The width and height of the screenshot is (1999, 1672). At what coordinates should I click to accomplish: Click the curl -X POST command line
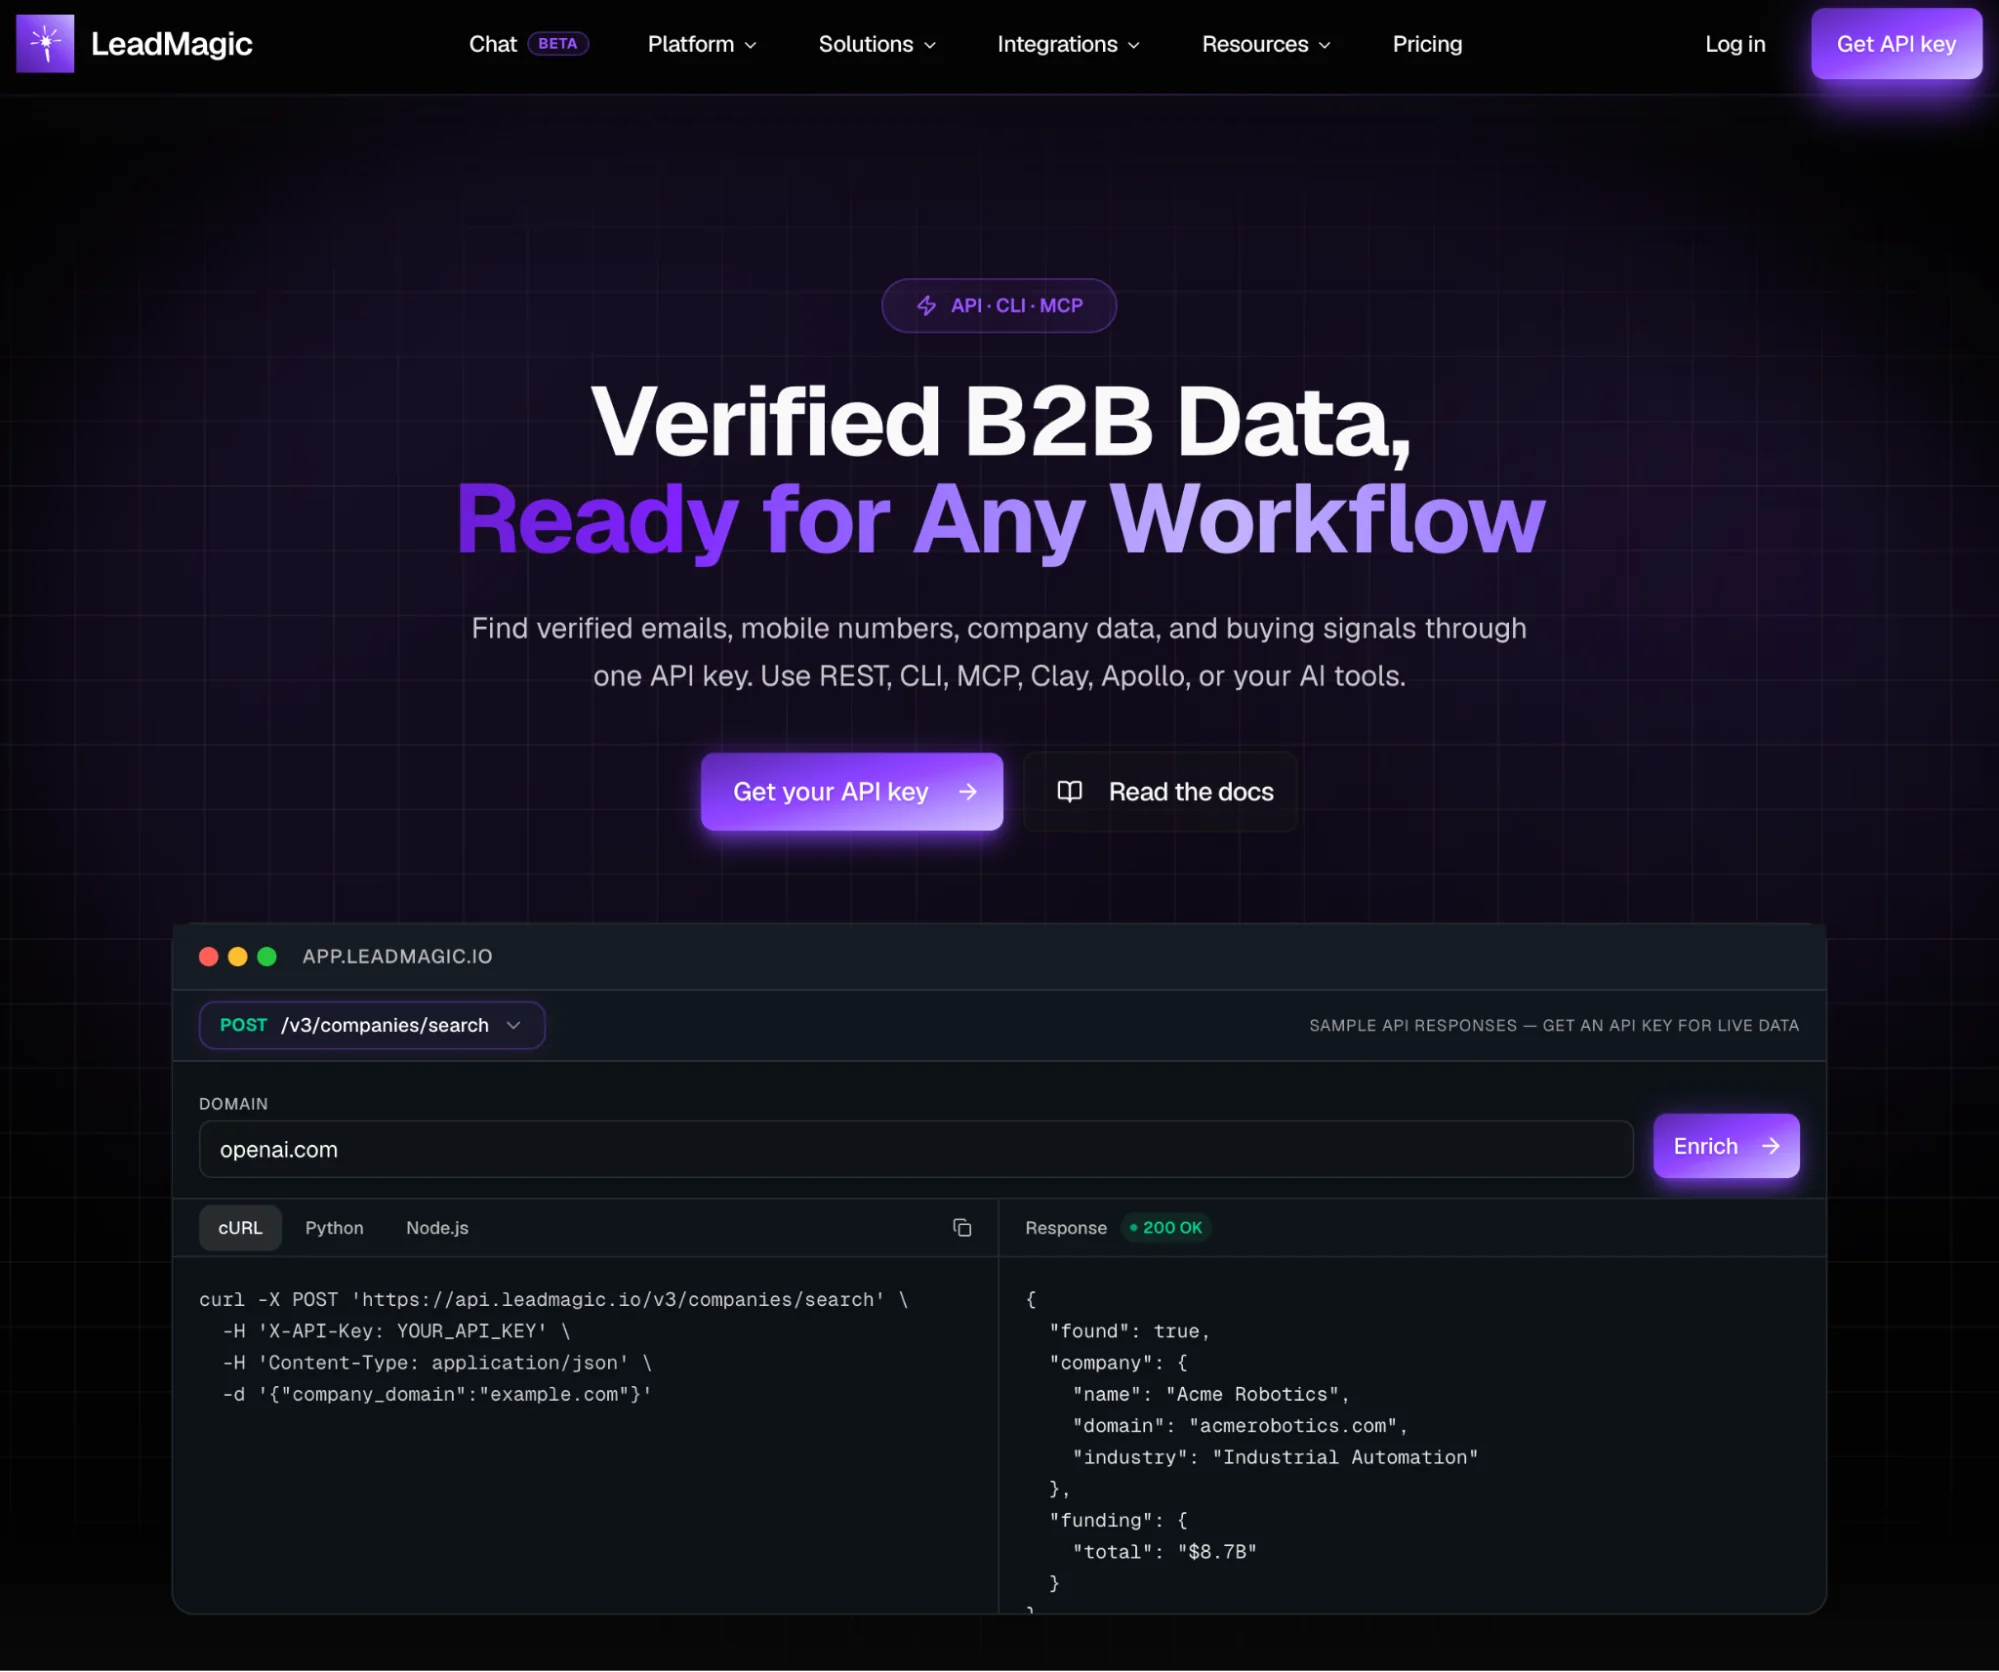[553, 1299]
